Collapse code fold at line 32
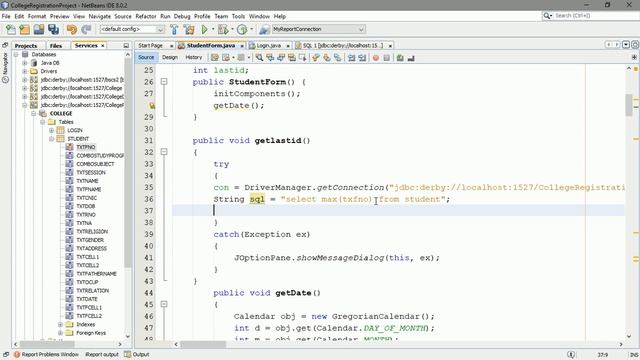Screen dimensions: 640x360 (164, 152)
